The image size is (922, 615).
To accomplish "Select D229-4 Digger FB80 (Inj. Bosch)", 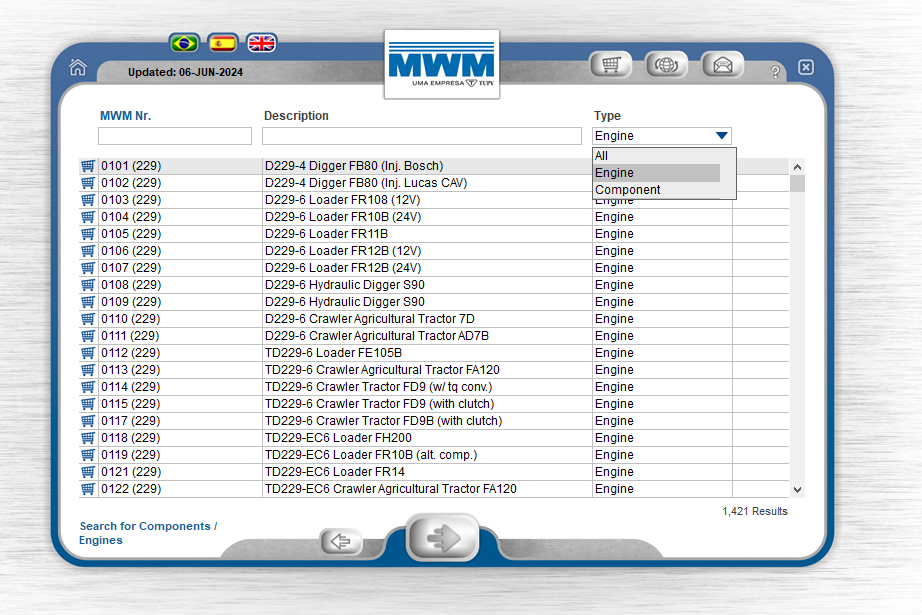I will coord(354,166).
